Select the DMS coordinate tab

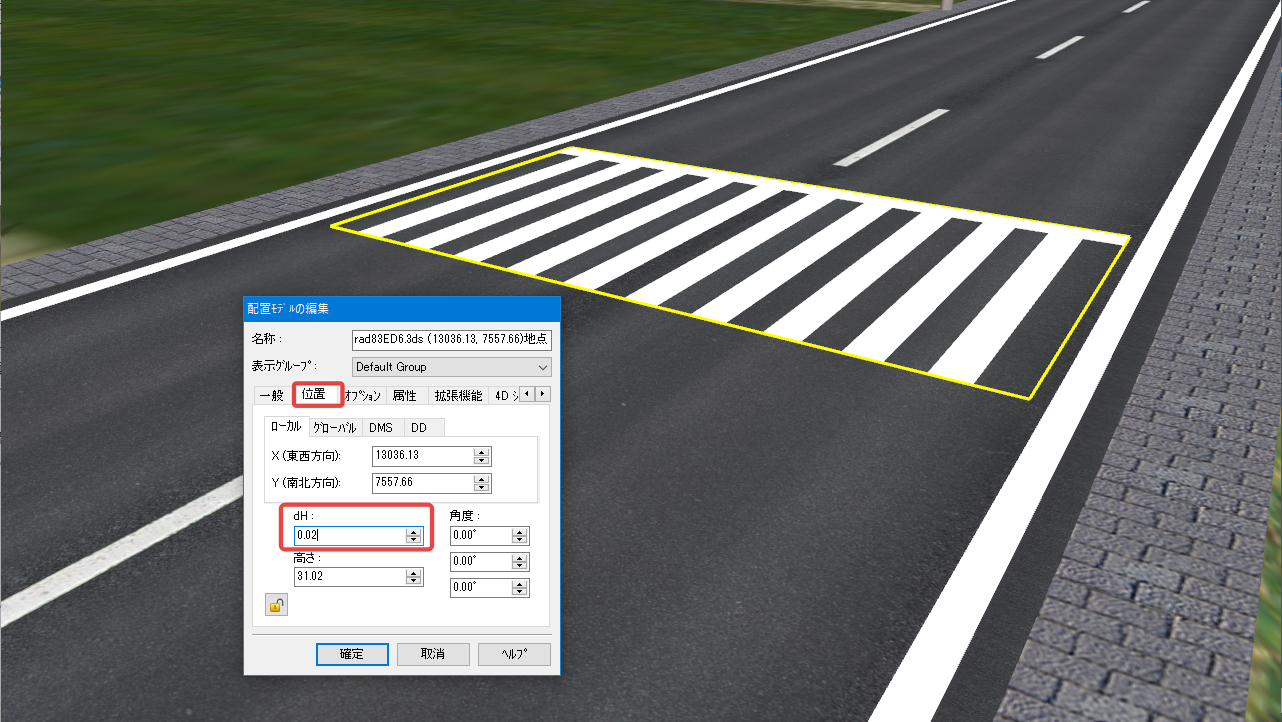pos(381,427)
